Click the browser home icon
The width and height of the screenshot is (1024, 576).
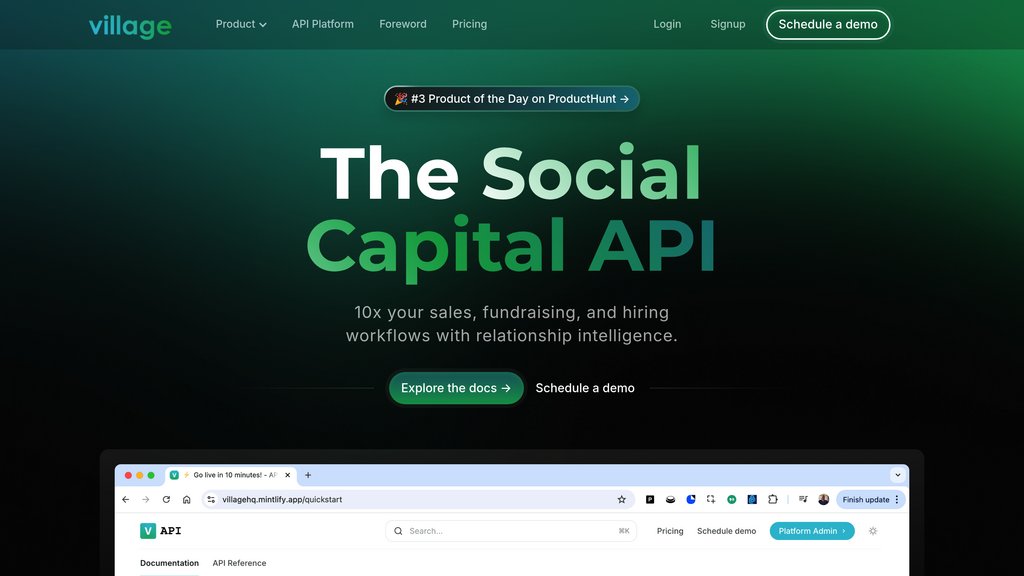point(187,500)
